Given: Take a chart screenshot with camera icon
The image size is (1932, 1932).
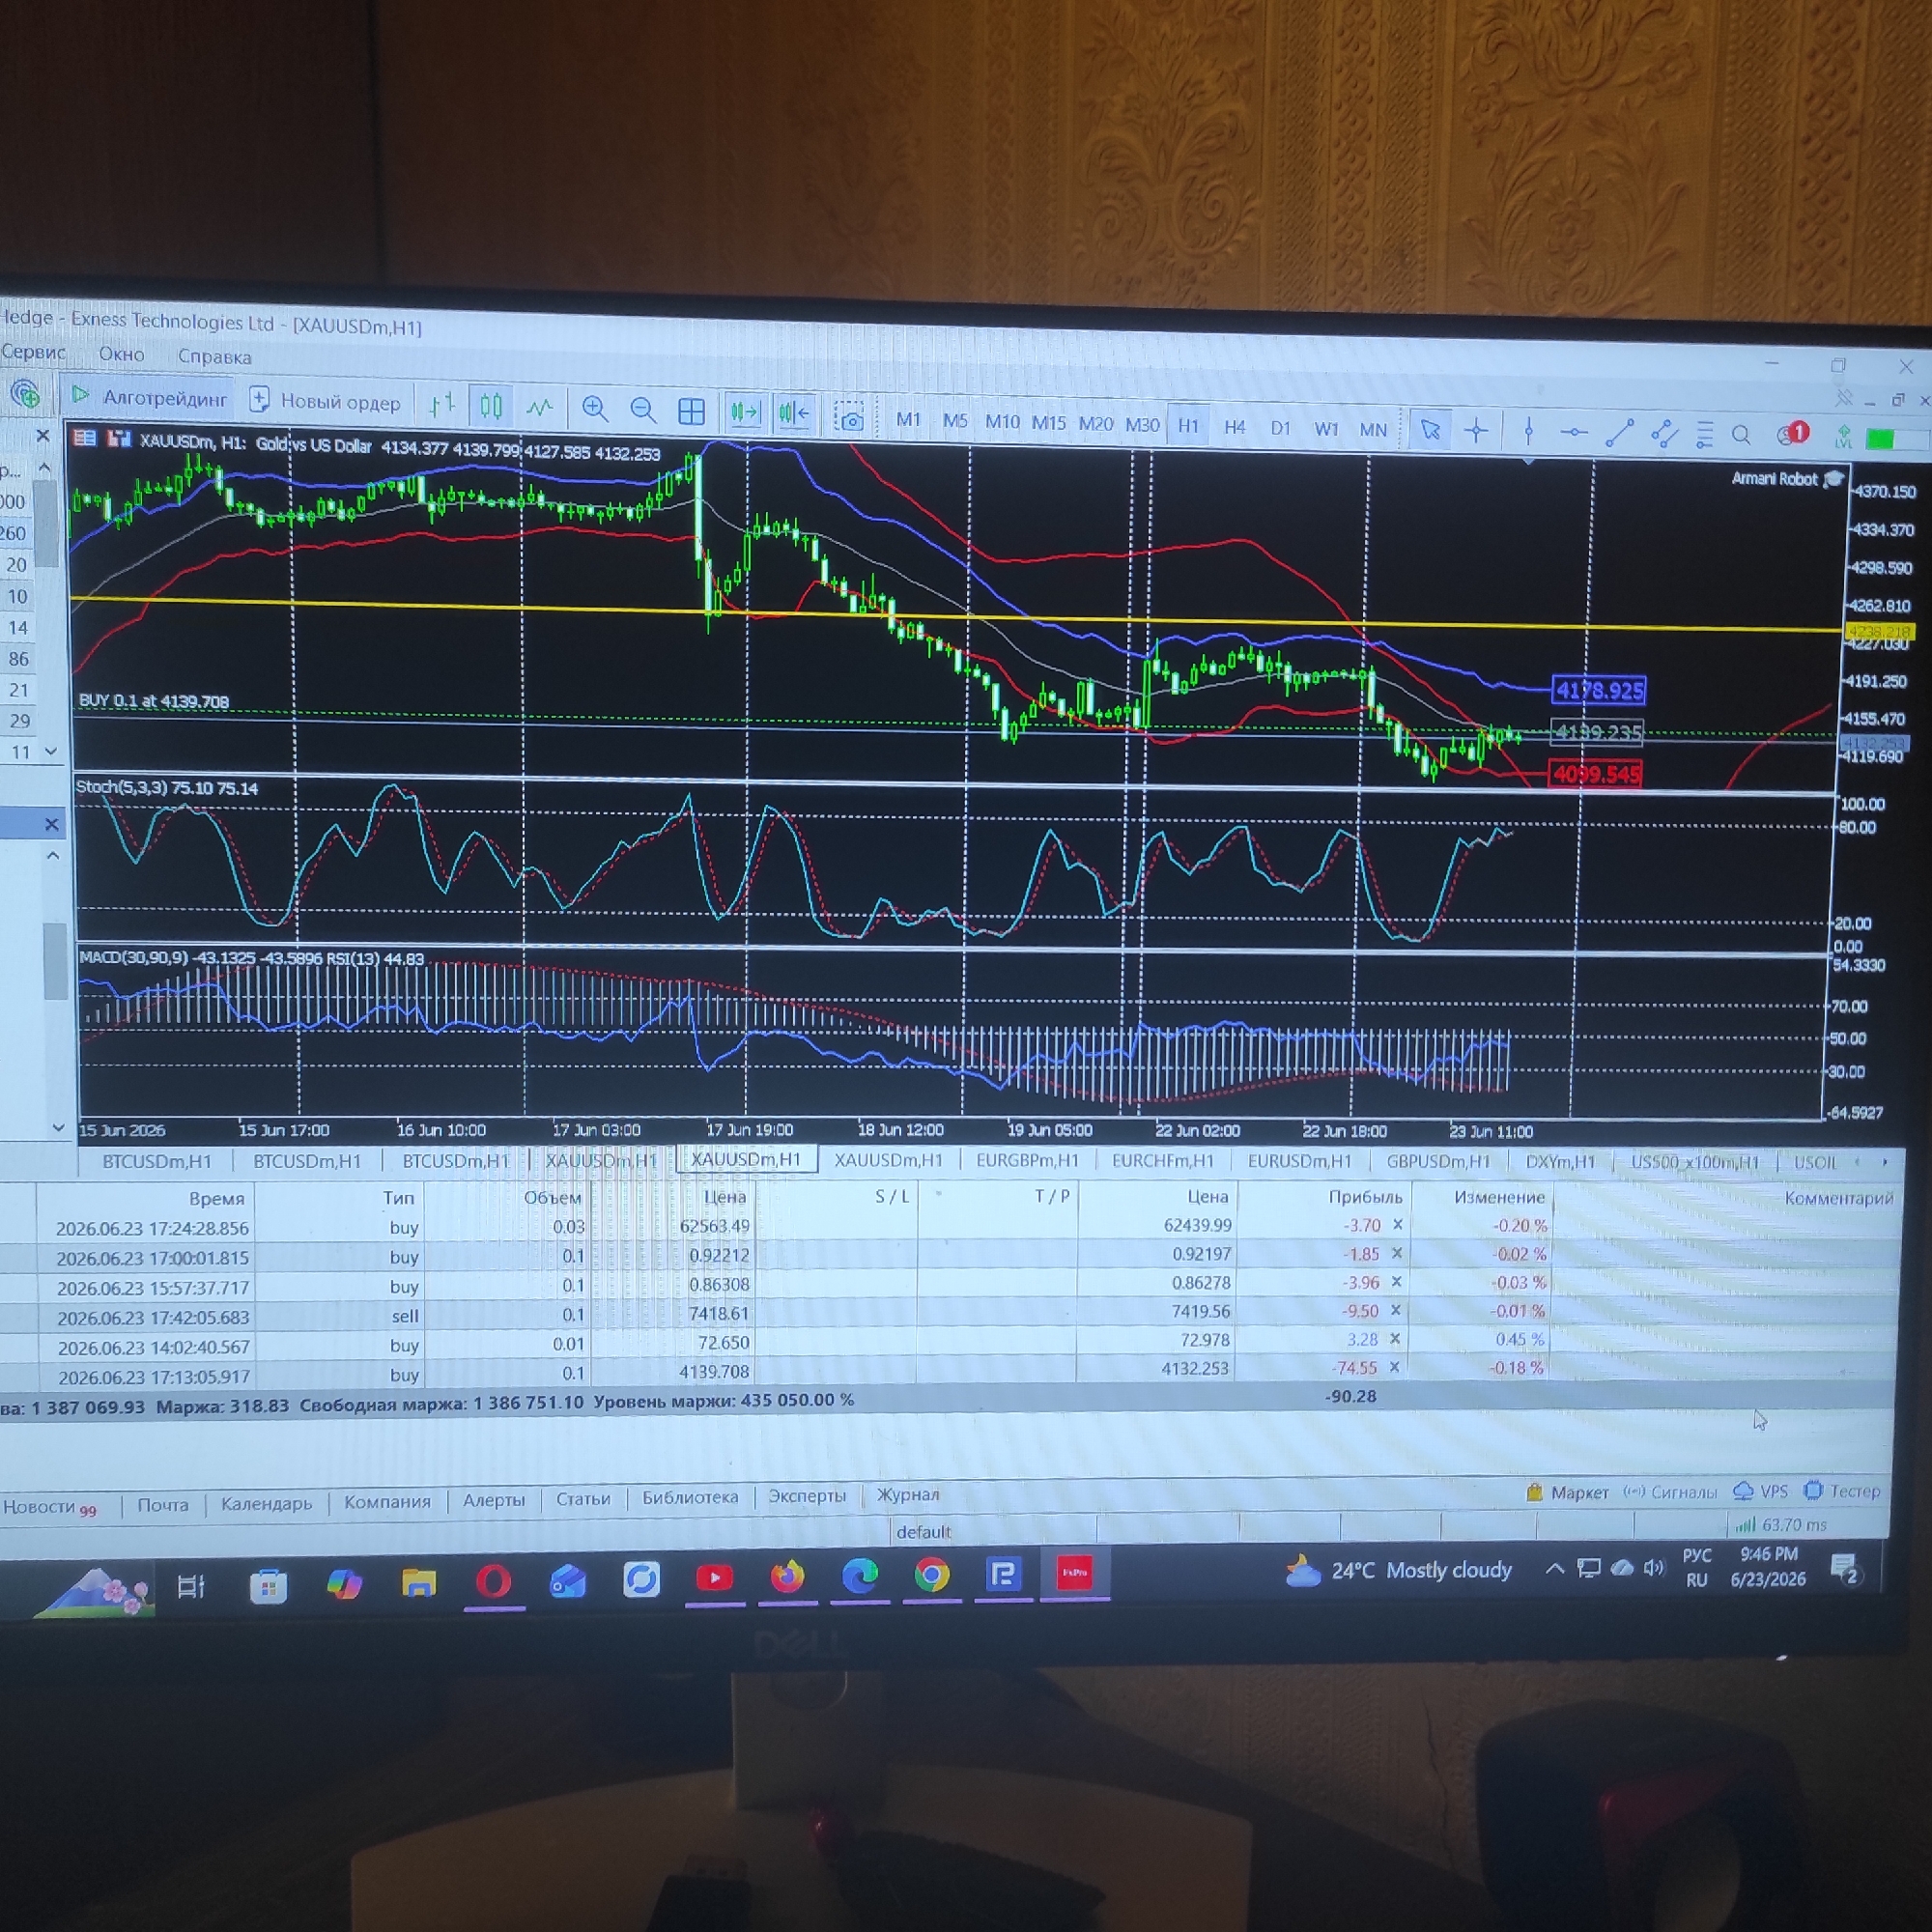Looking at the screenshot, I should click(x=850, y=418).
